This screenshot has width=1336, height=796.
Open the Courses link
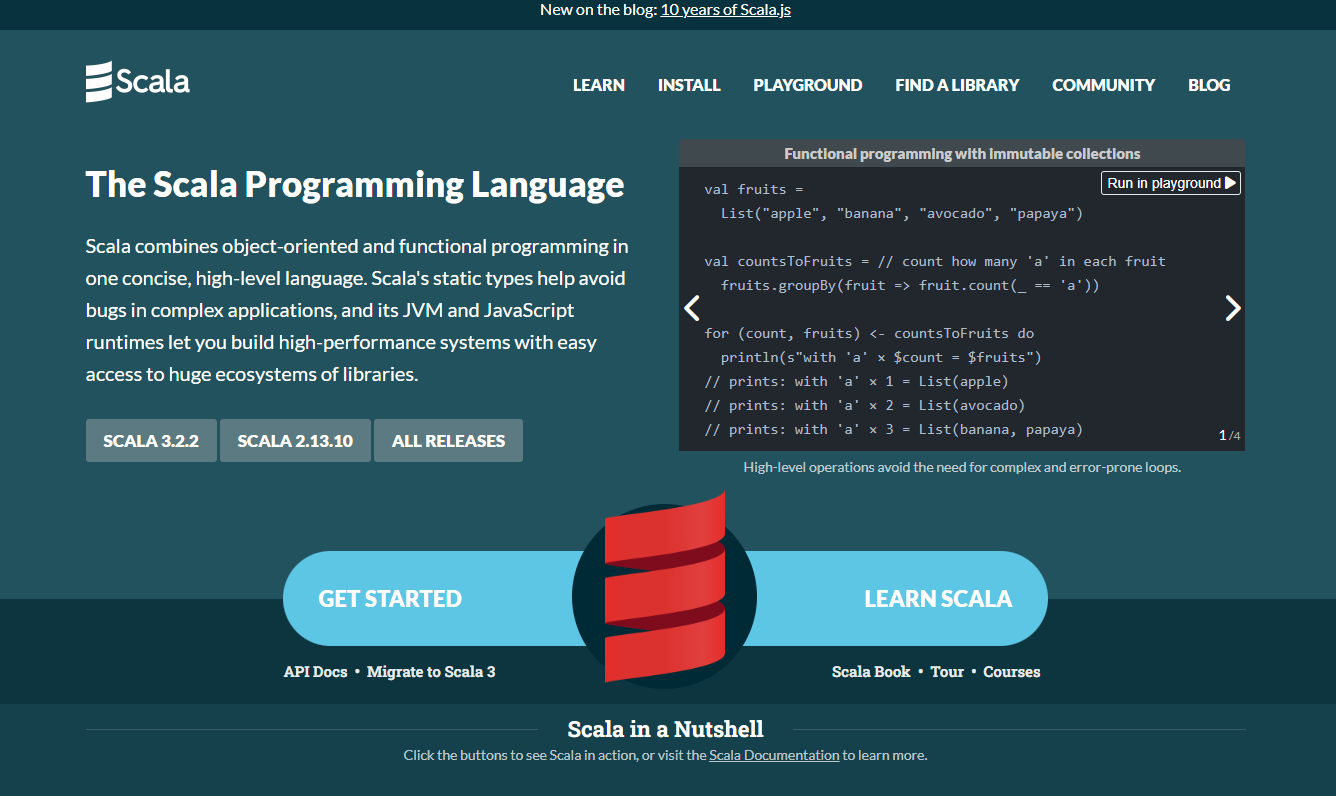[1012, 672]
